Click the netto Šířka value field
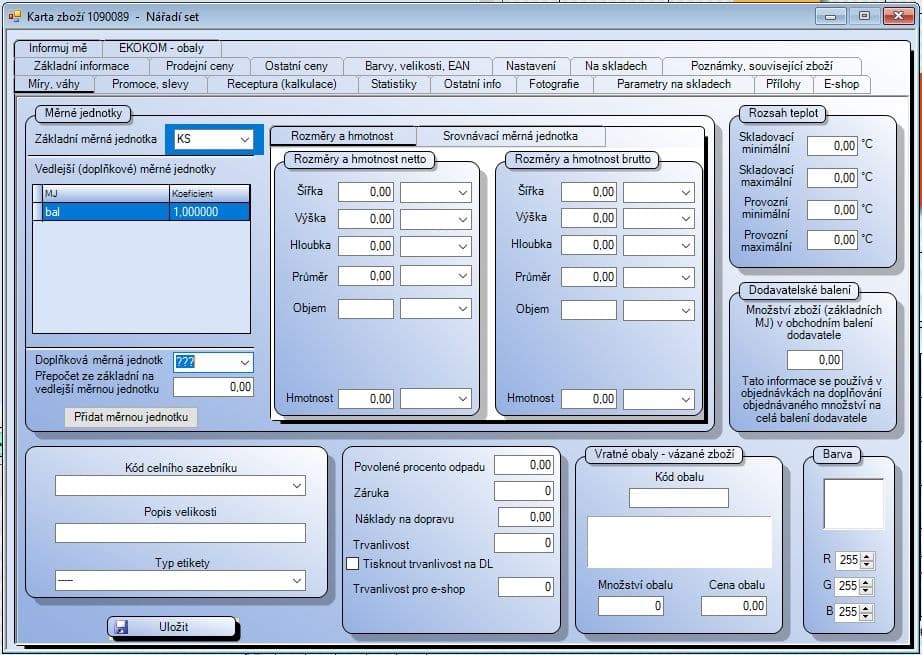The height and width of the screenshot is (655, 922). [x=366, y=192]
